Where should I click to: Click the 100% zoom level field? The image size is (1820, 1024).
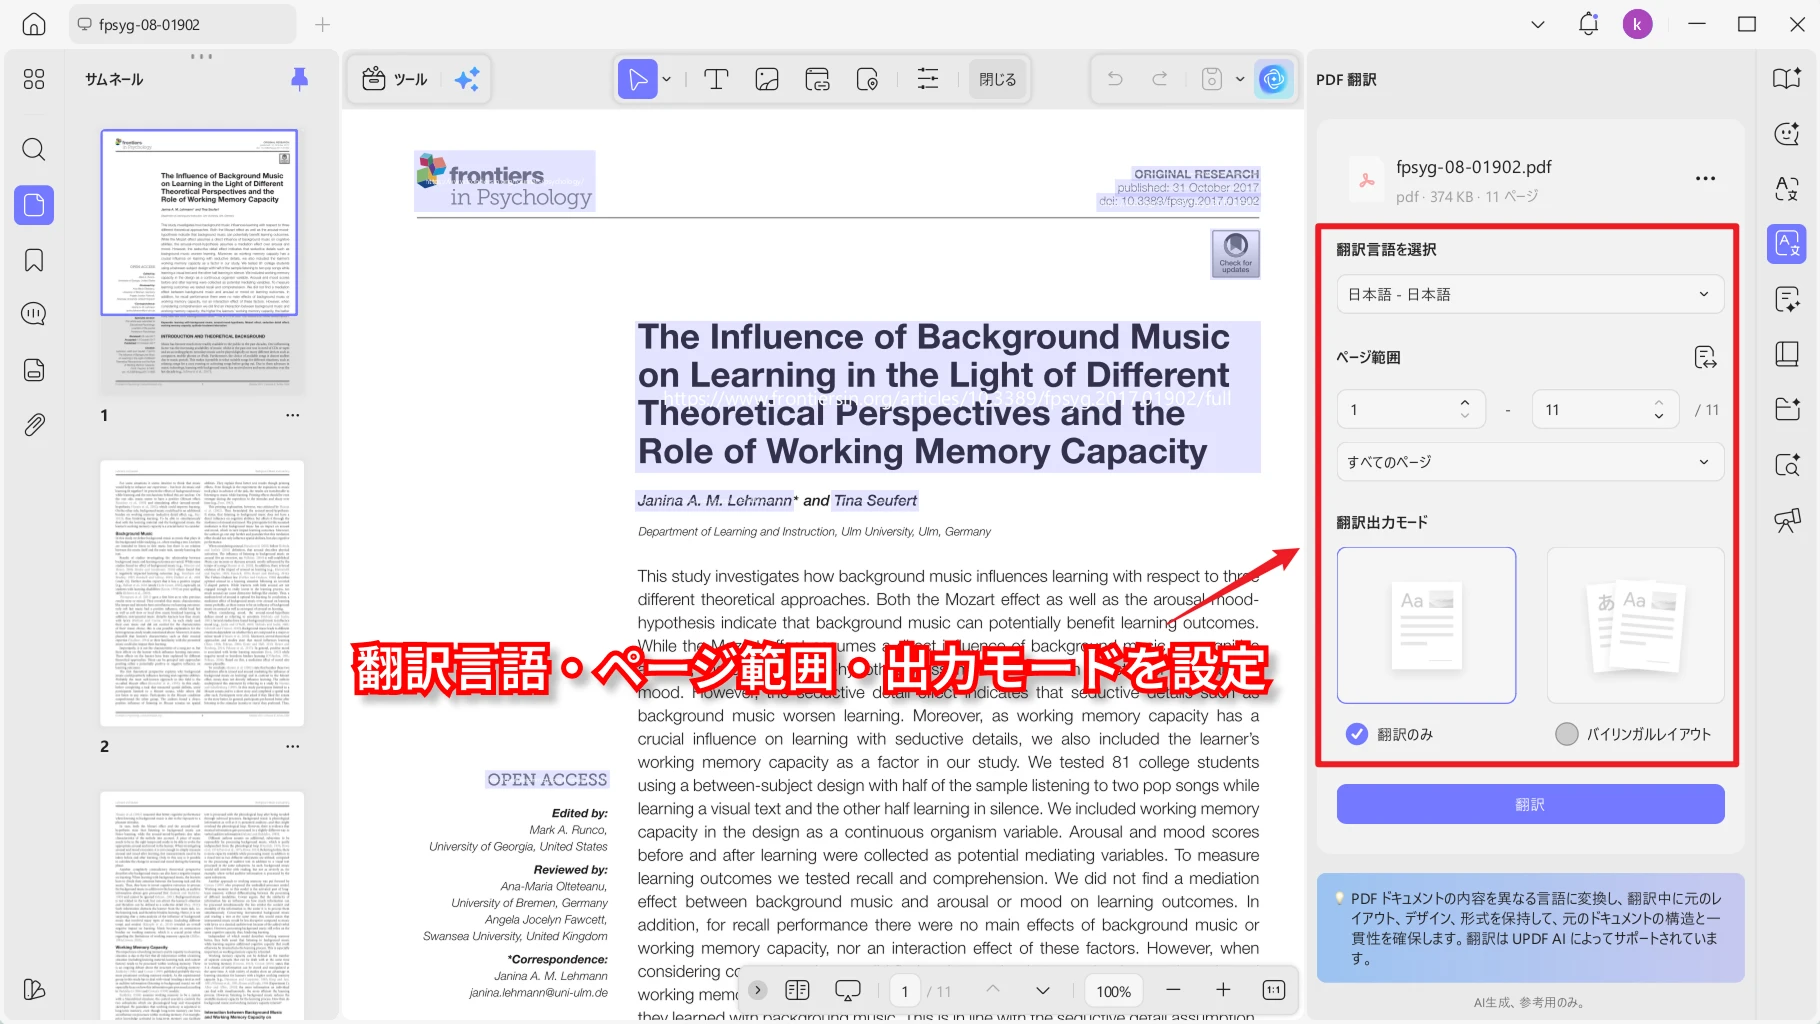click(x=1113, y=991)
